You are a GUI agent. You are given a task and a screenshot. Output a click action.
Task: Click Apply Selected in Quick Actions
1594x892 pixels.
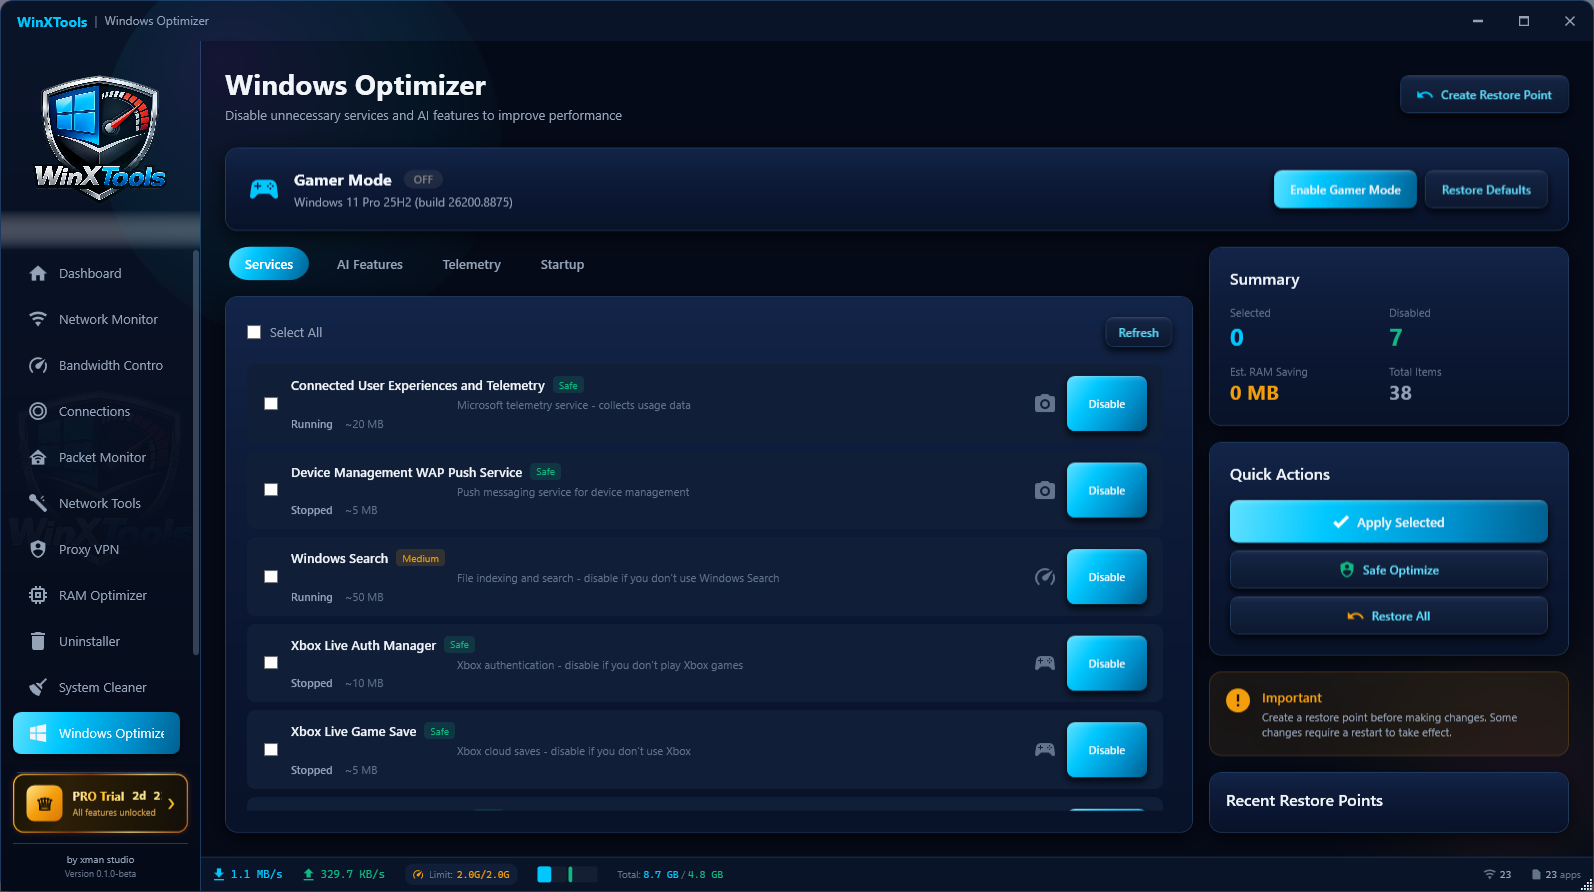click(1388, 522)
